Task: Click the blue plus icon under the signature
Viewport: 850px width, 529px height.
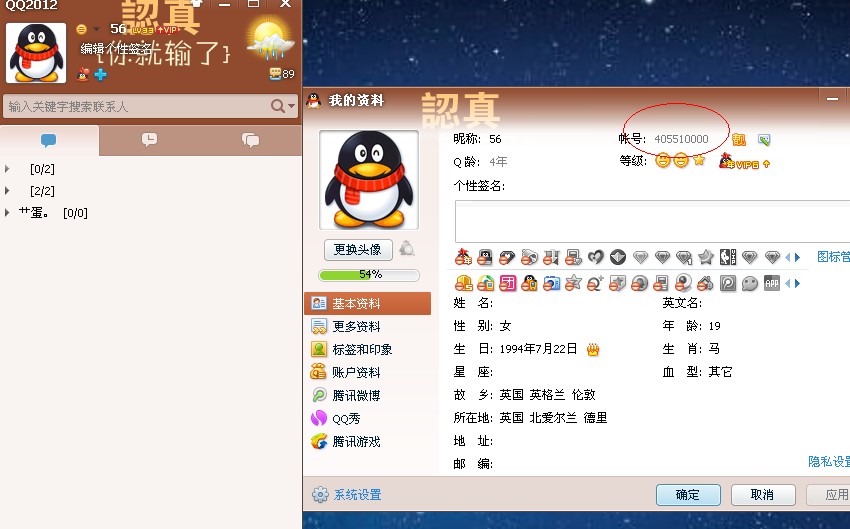Action: click(x=100, y=74)
